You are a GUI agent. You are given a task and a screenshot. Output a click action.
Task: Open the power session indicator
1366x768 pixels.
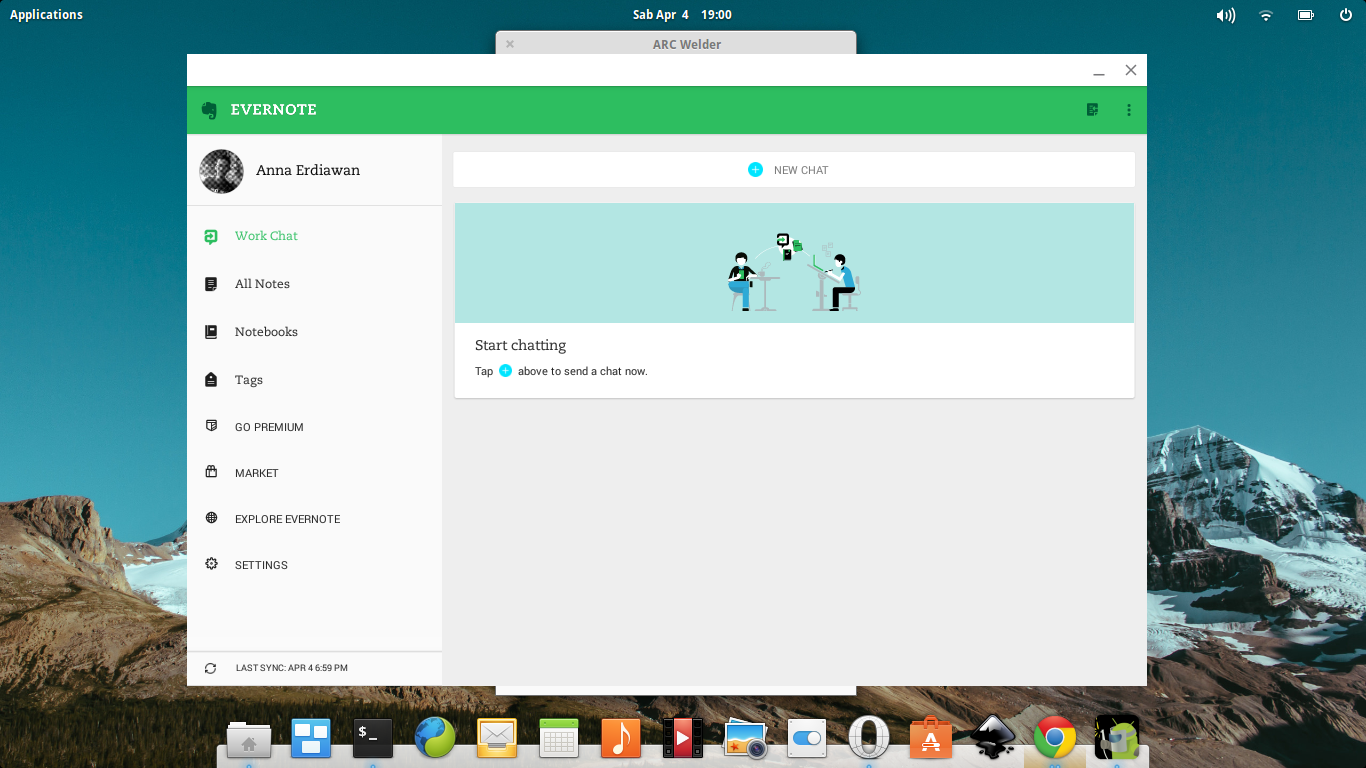point(1346,15)
